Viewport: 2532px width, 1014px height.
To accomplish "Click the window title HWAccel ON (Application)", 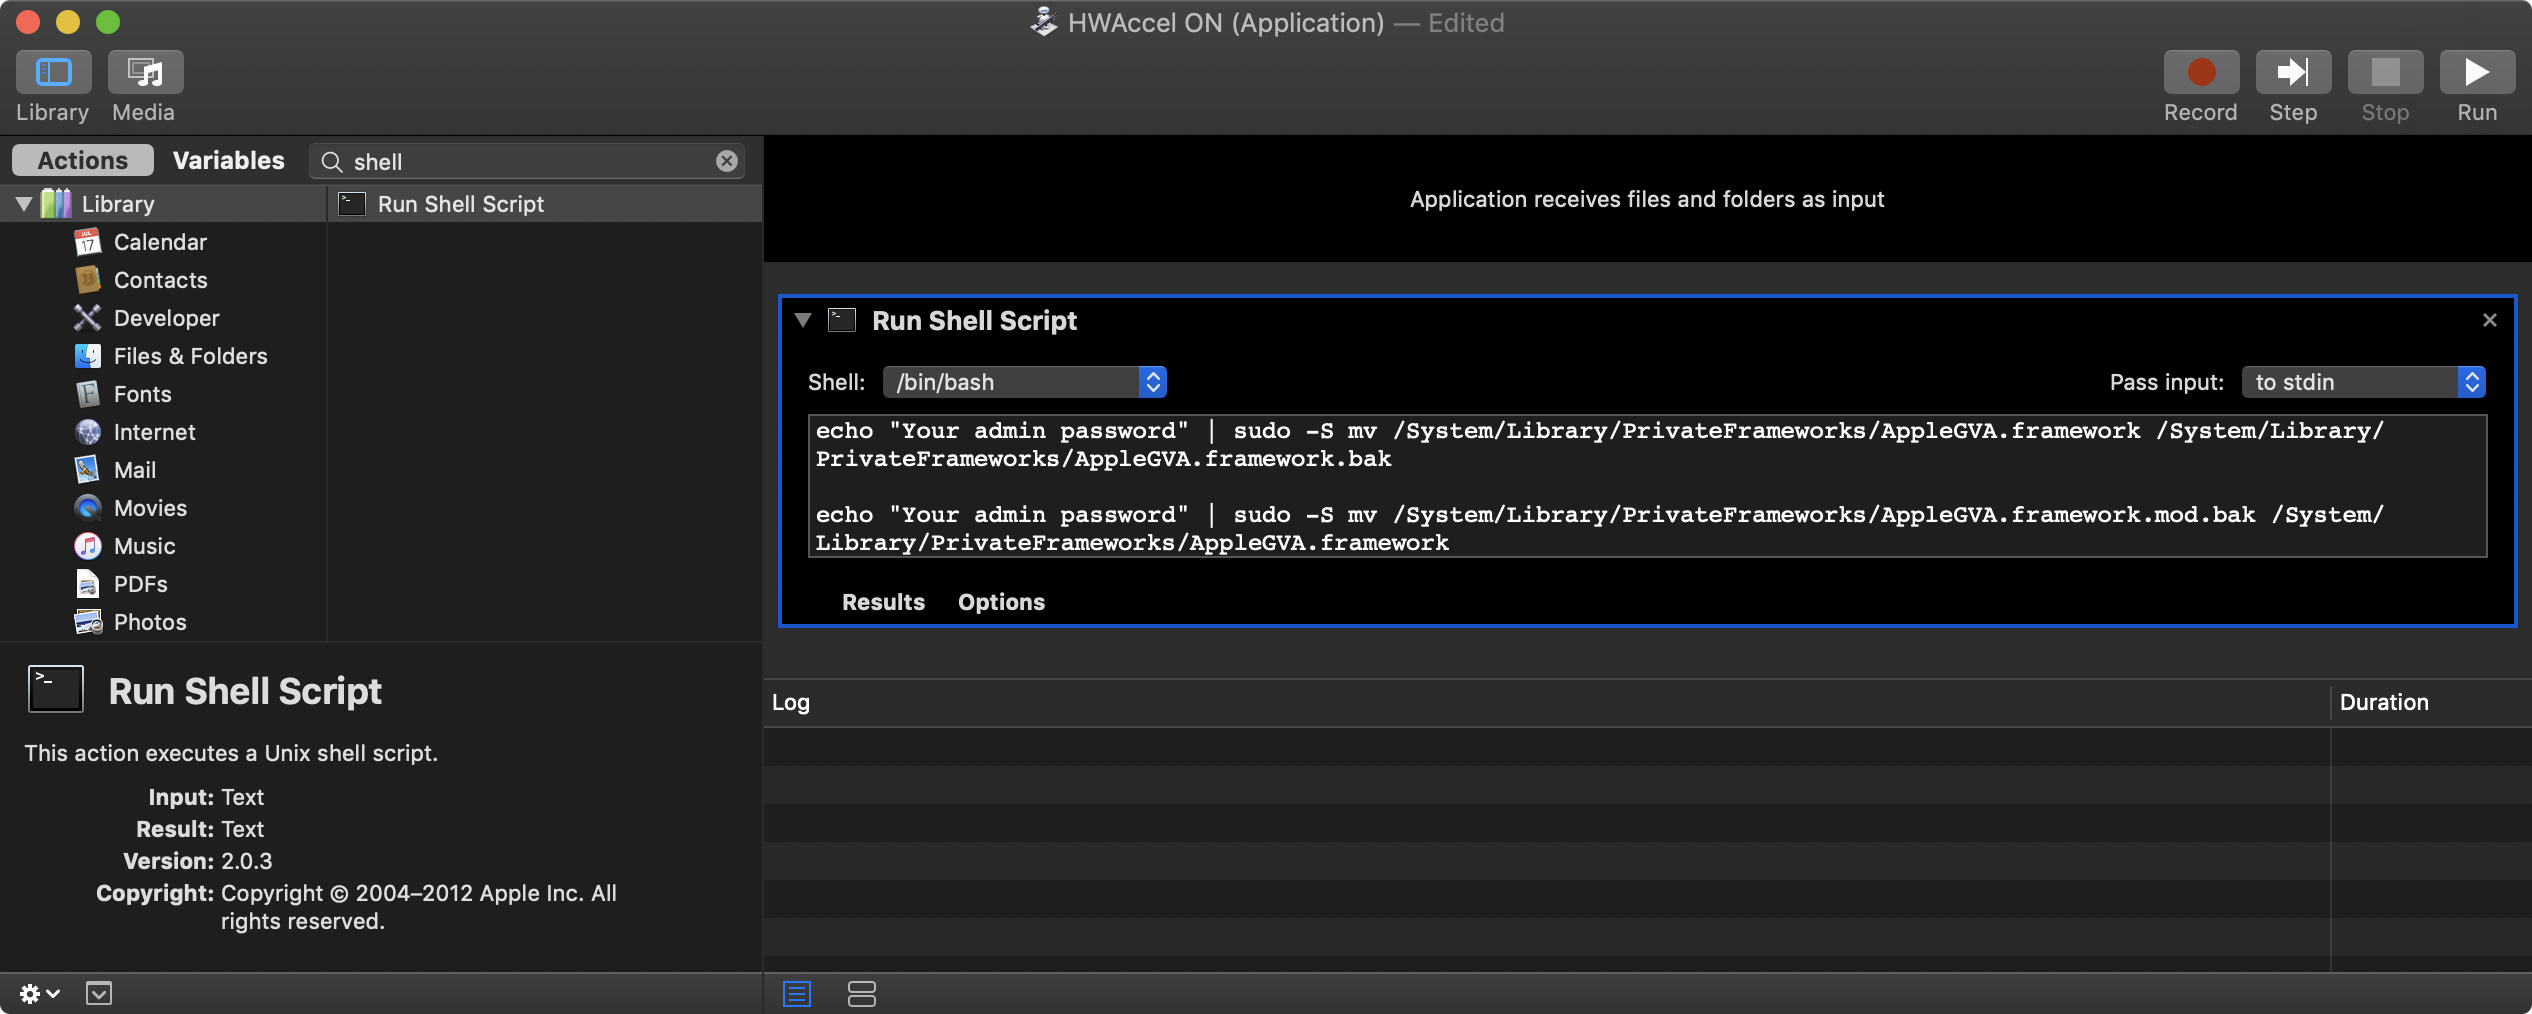I will click(x=1225, y=23).
